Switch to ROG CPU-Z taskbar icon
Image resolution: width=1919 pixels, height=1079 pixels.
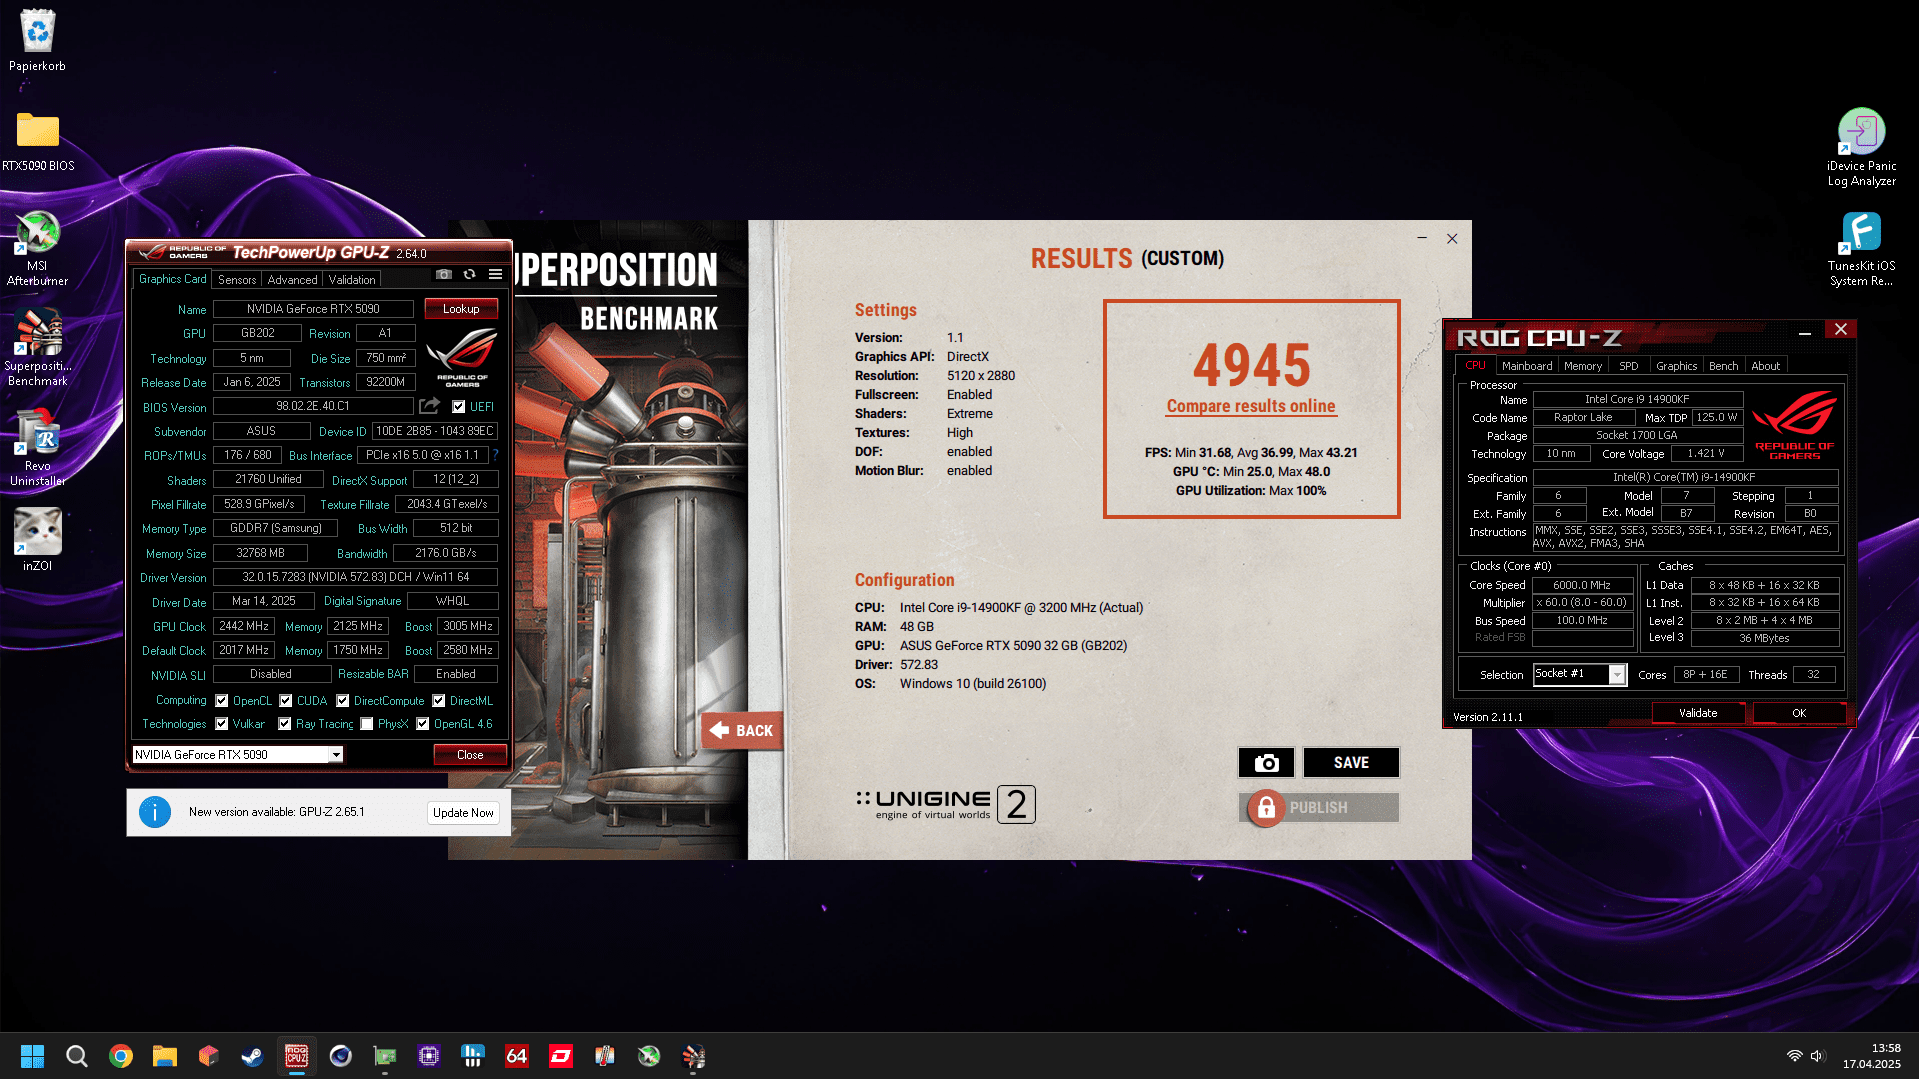point(297,1056)
